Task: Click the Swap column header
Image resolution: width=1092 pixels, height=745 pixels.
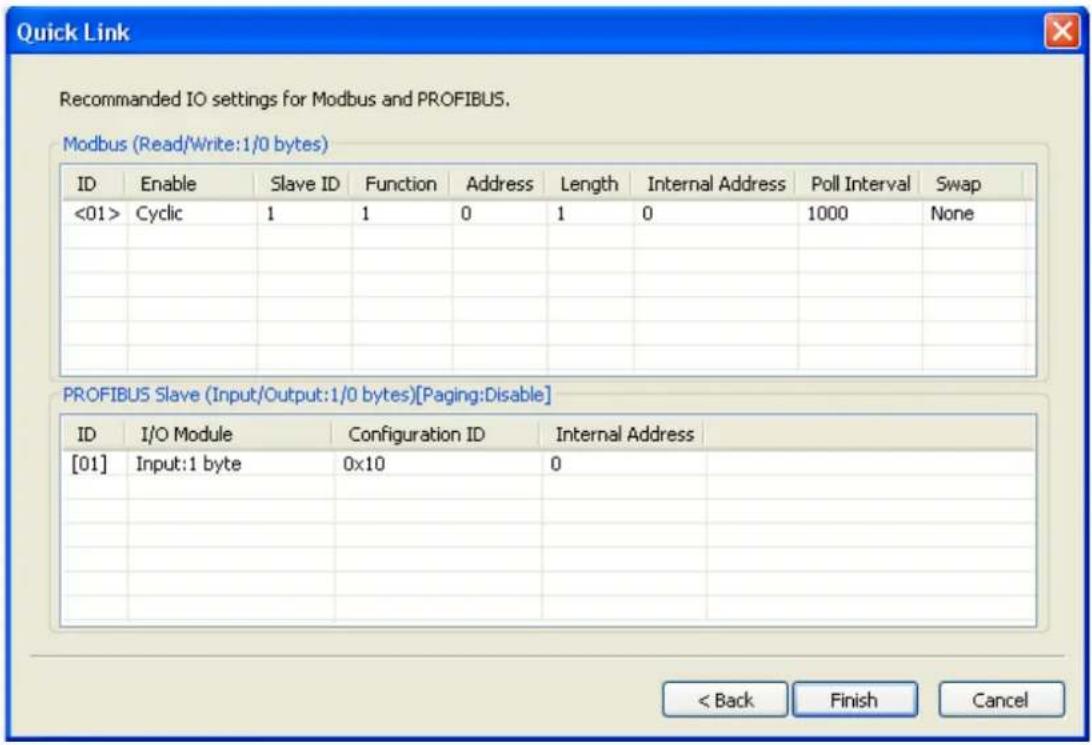Action: (x=972, y=185)
